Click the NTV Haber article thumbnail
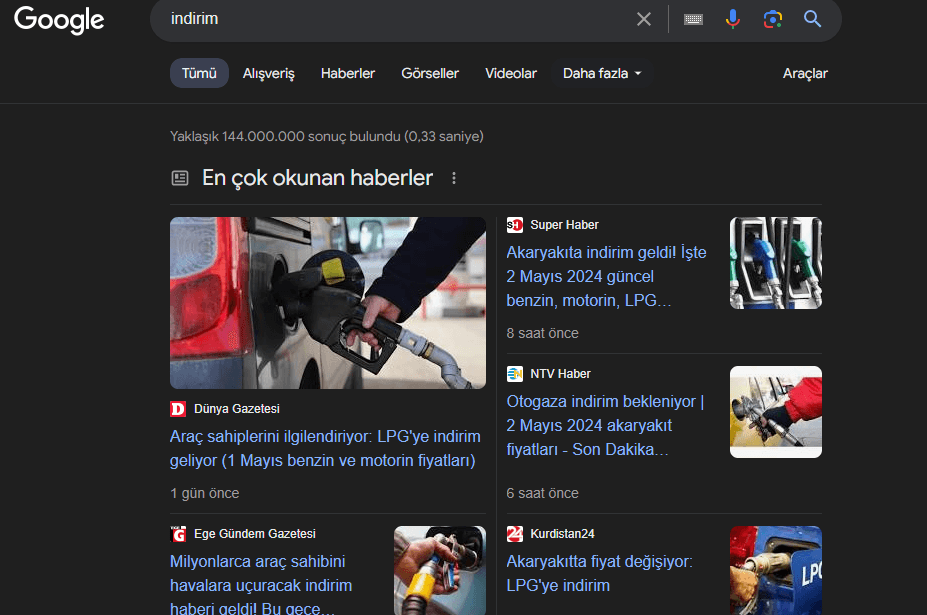Image resolution: width=927 pixels, height=615 pixels. tap(776, 412)
